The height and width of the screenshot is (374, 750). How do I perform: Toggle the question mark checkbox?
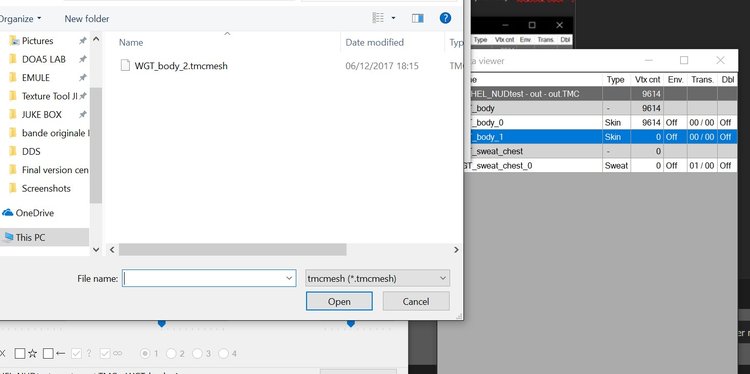tap(76, 354)
